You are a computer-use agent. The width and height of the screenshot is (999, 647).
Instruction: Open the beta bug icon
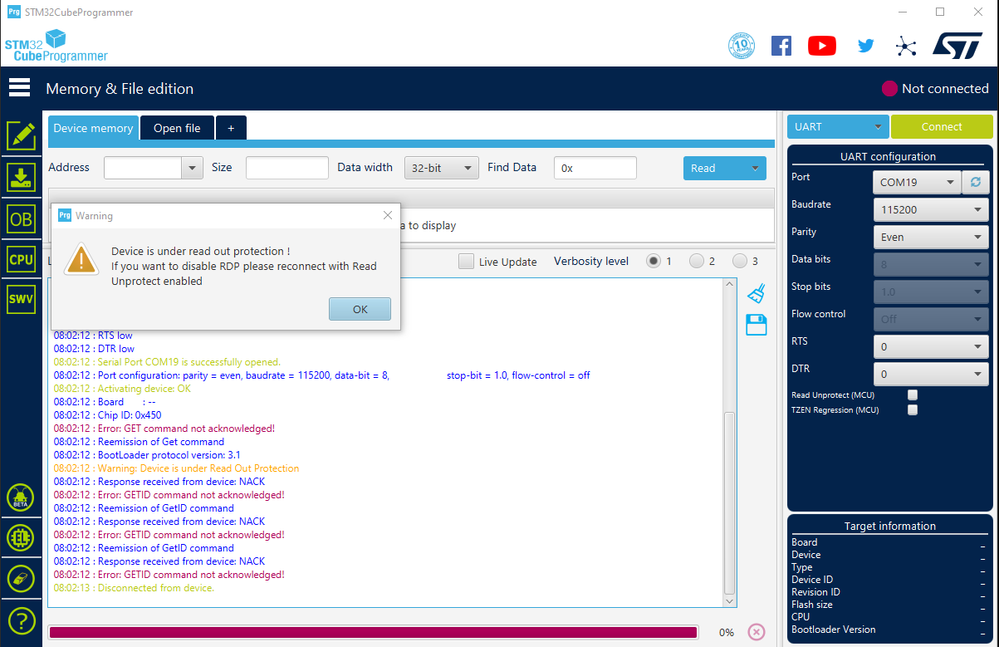(x=20, y=497)
